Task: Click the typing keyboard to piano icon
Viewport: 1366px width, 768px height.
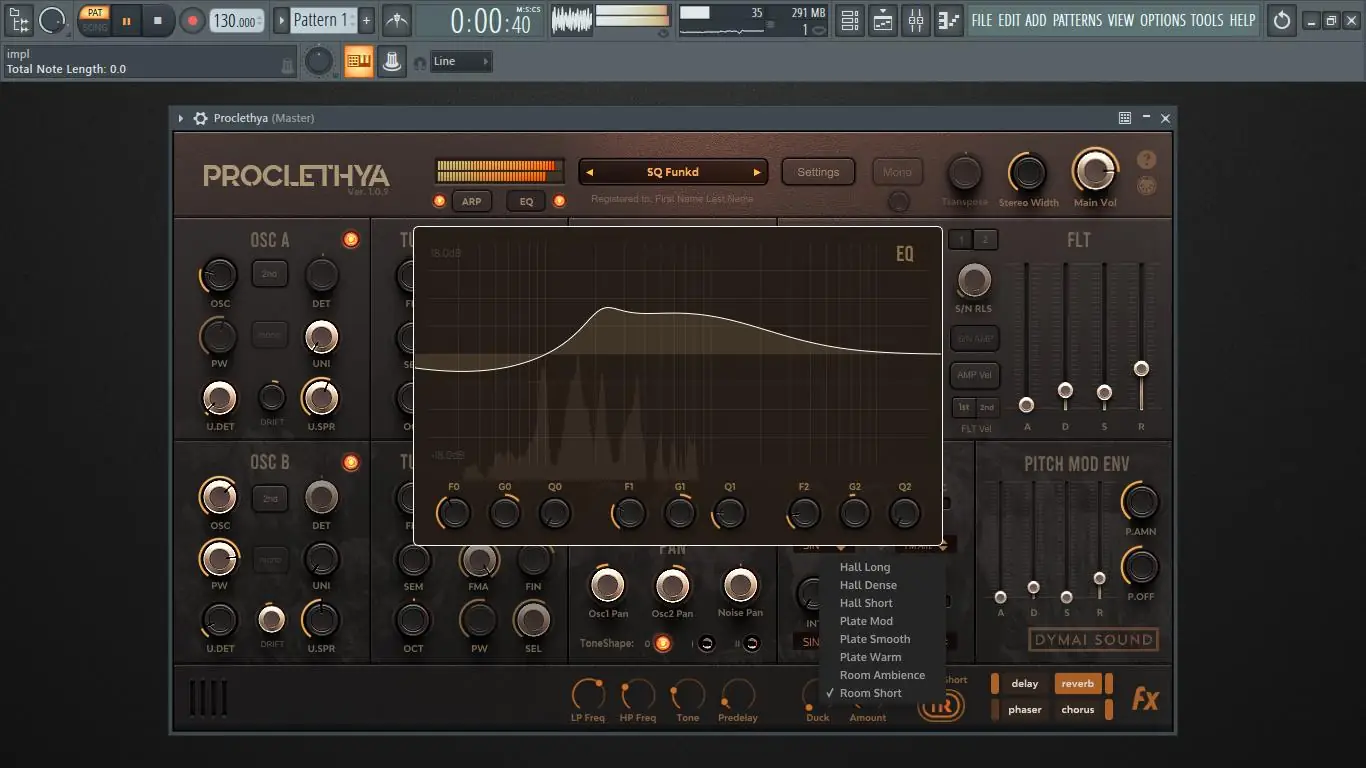Action: pyautogui.click(x=359, y=62)
